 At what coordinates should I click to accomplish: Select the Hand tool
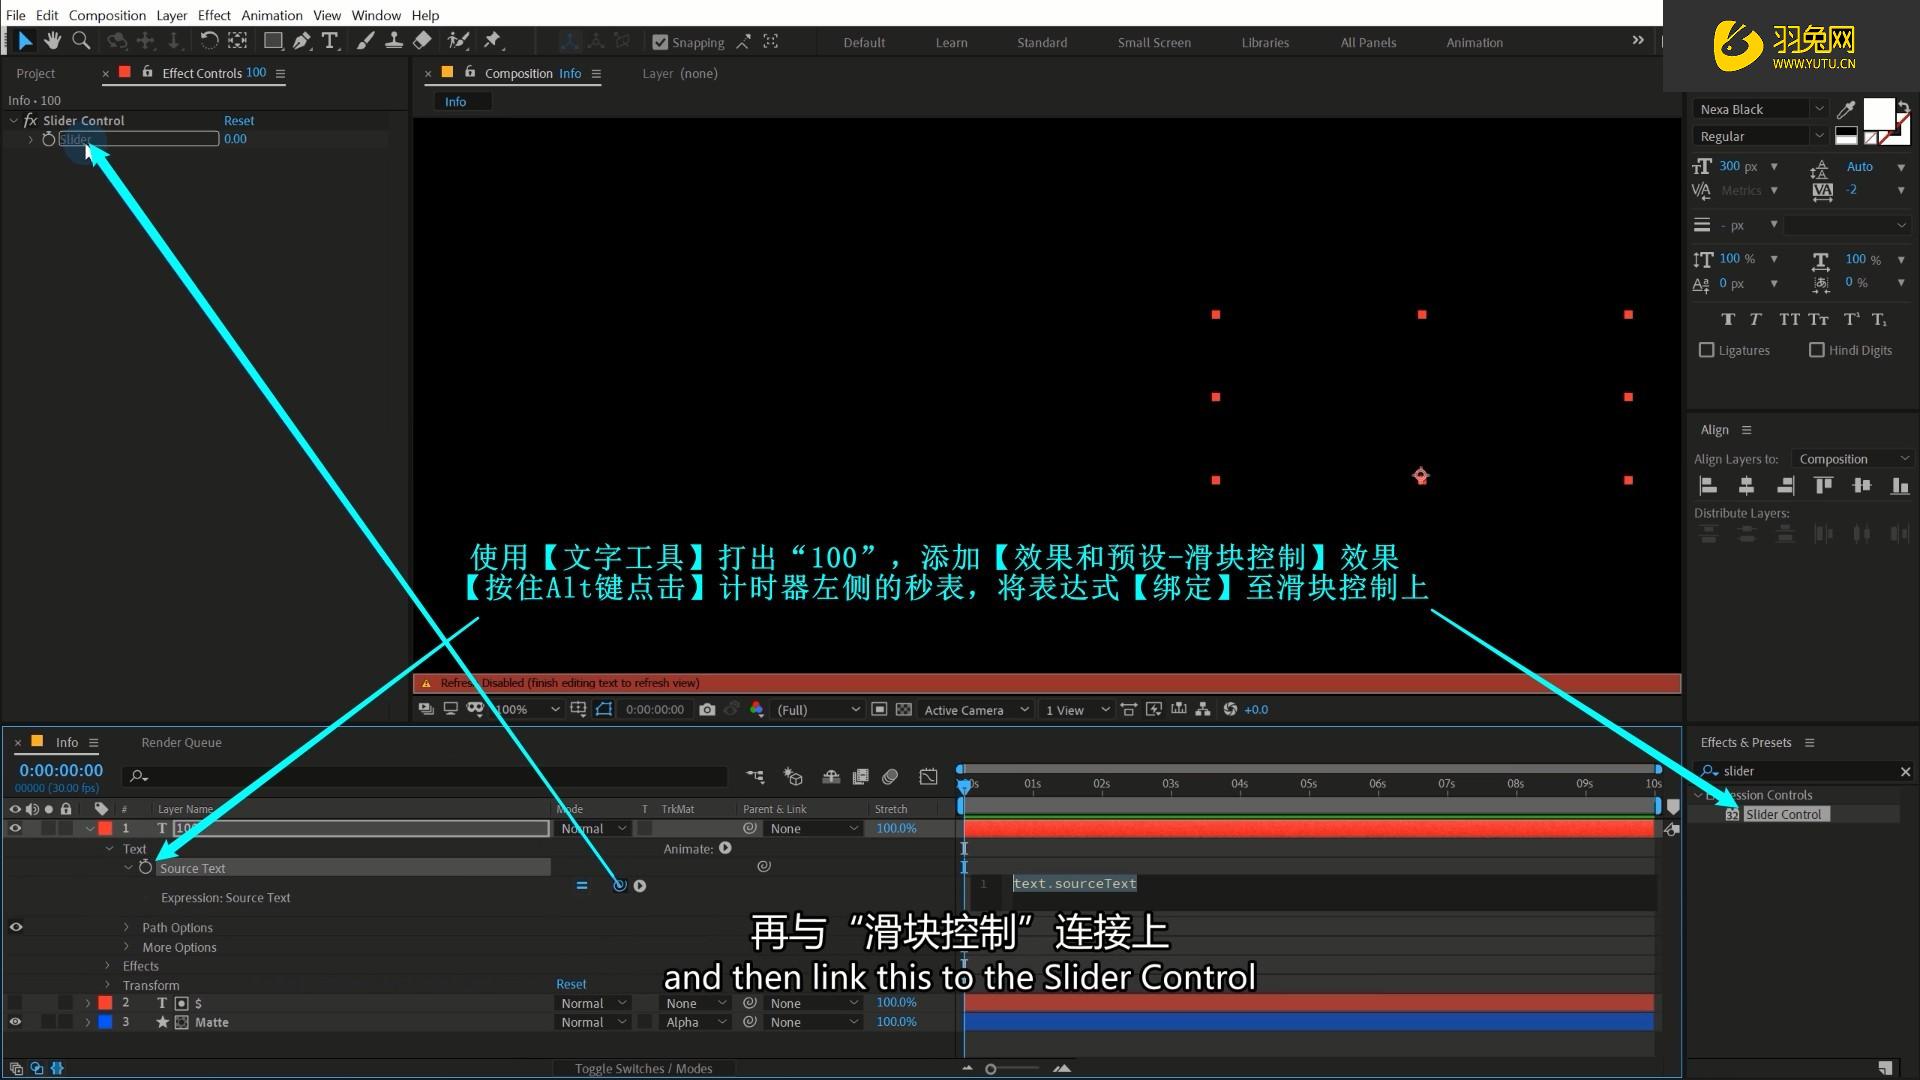(x=52, y=41)
